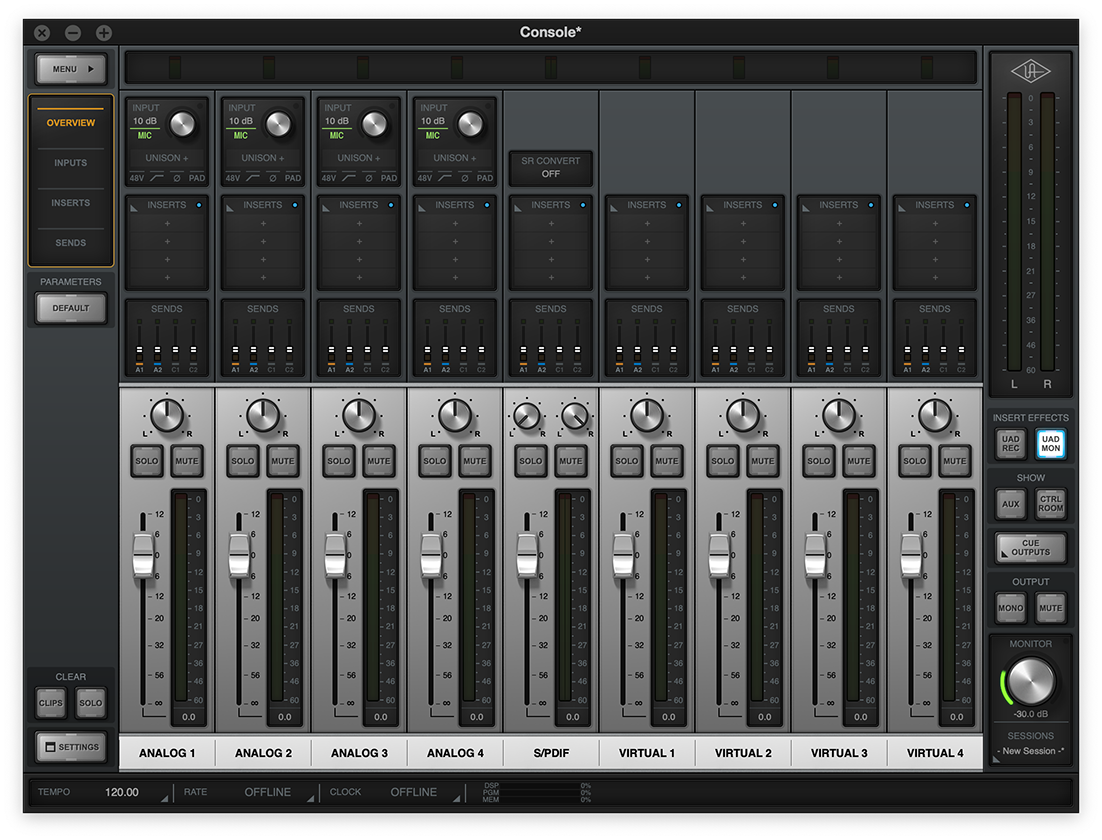The height and width of the screenshot is (840, 1102).
Task: Mute the Virtual 1 channel
Action: [666, 461]
